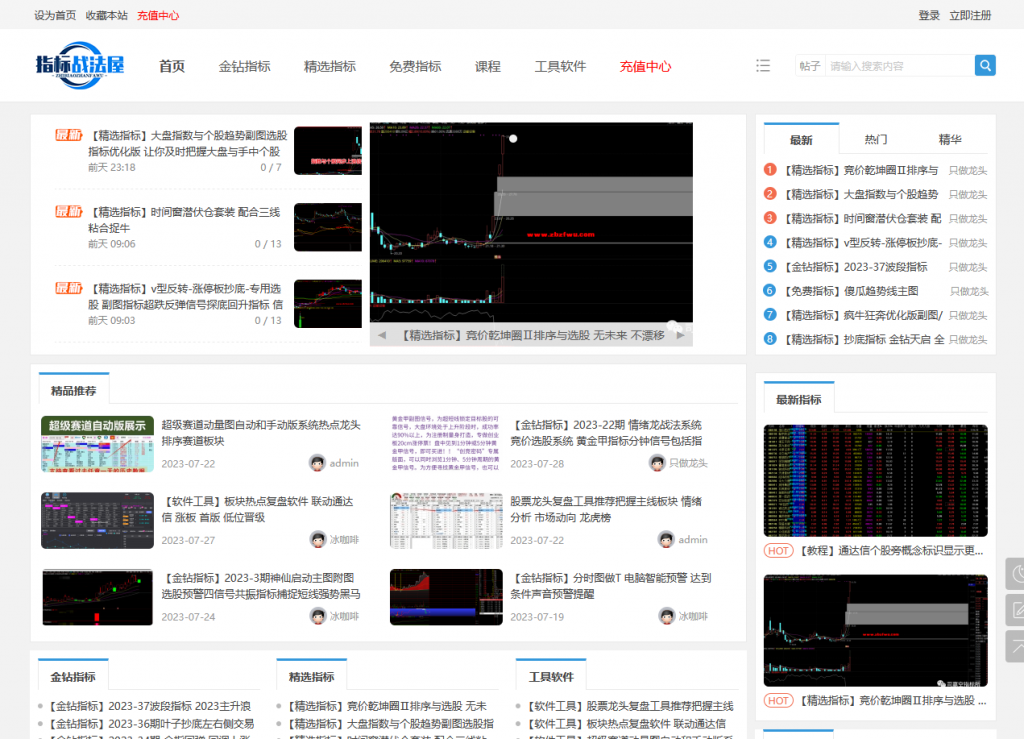Open the 帖子 search type dropdown
This screenshot has height=739, width=1024.
tap(809, 66)
